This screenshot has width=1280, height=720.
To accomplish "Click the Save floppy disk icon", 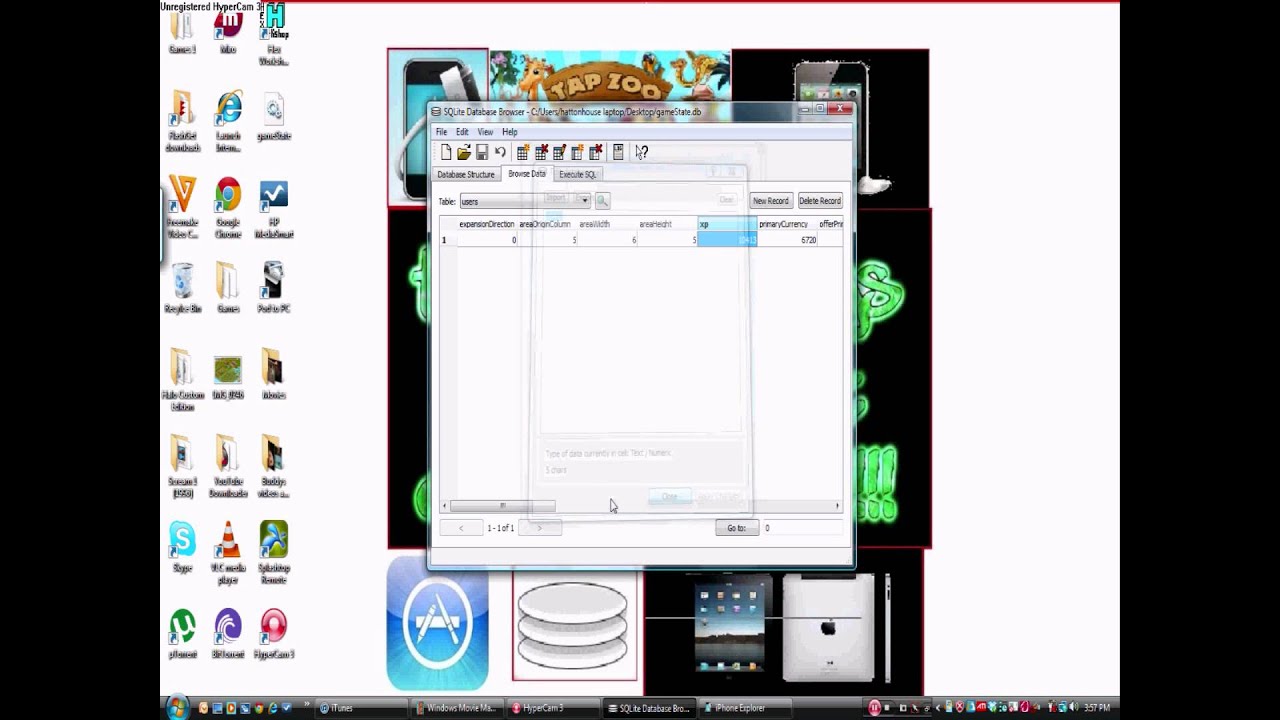I will [x=482, y=152].
